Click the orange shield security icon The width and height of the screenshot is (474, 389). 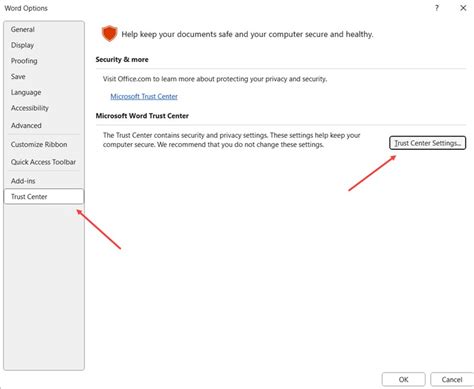point(109,34)
